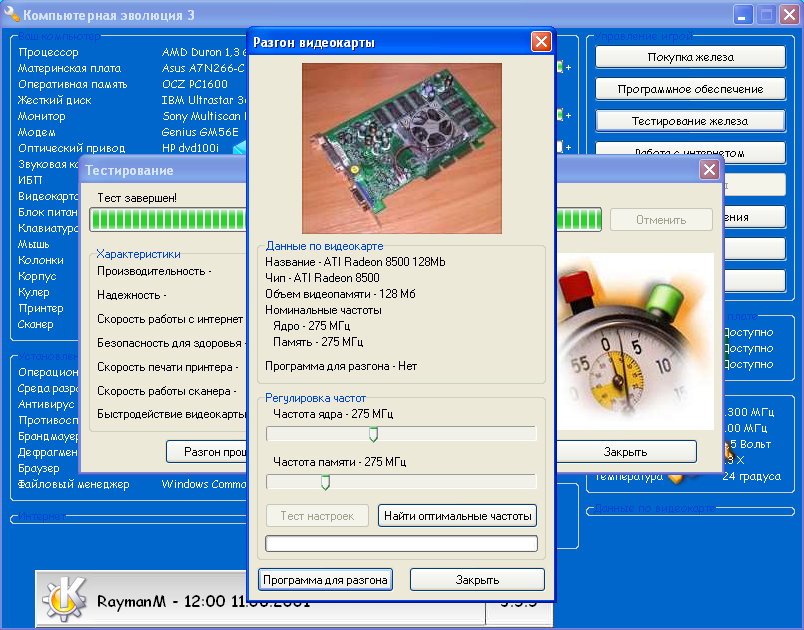Click the Тест настроек button
The image size is (804, 630).
(x=317, y=516)
